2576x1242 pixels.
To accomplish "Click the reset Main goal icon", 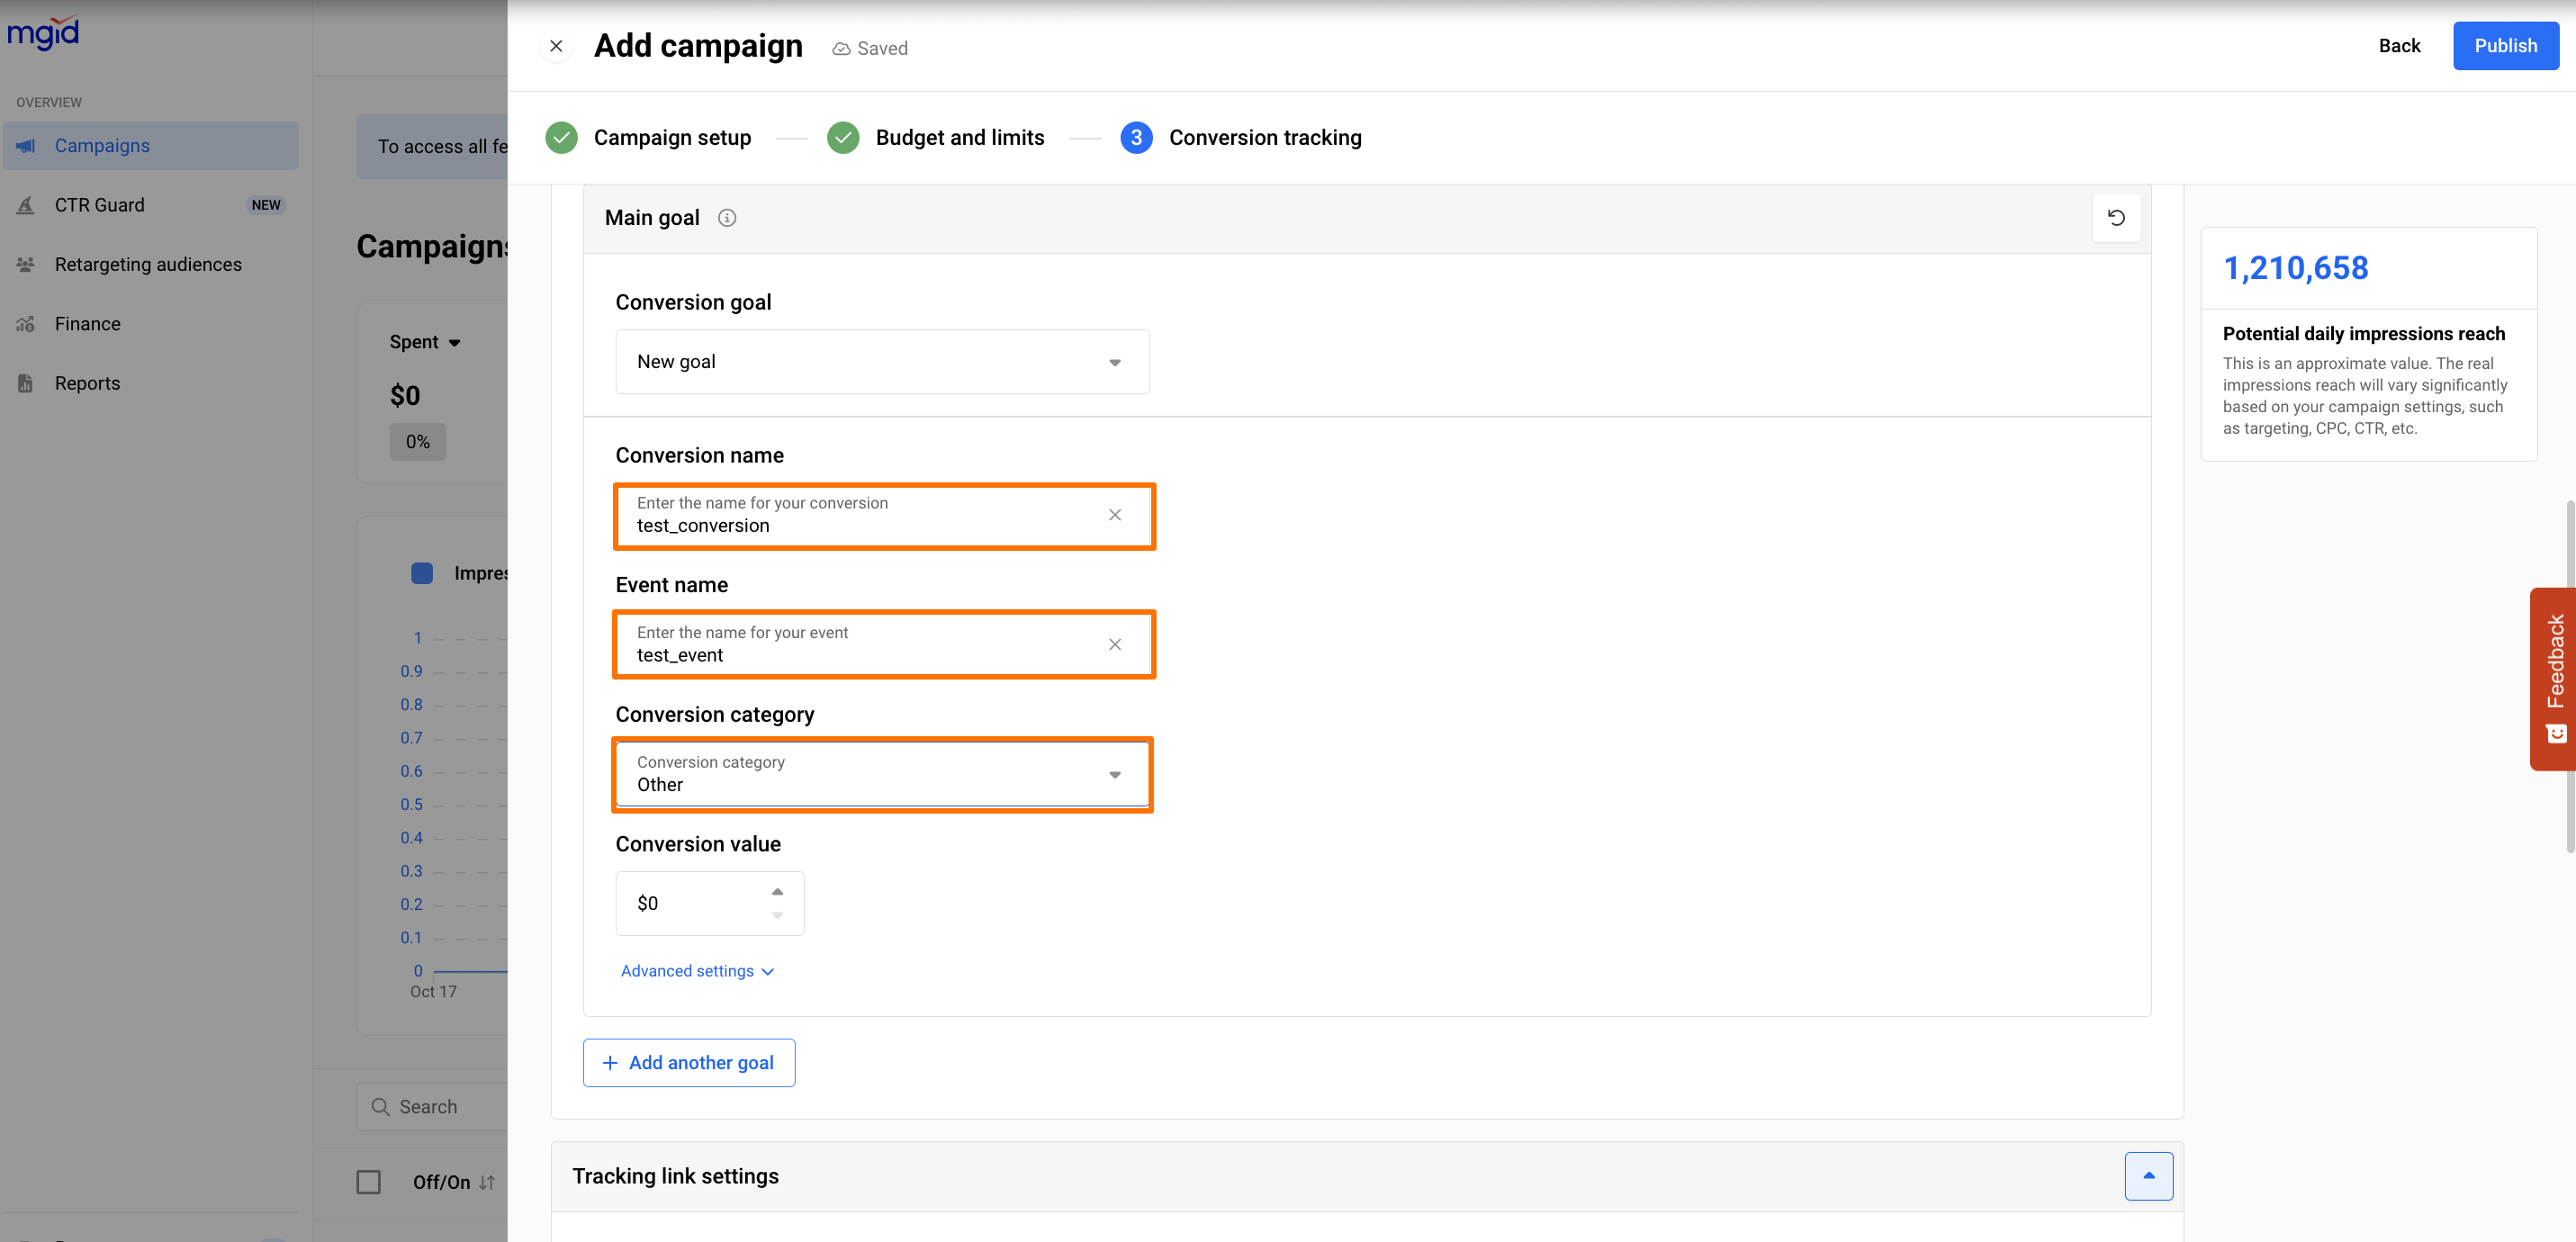I will [2116, 218].
